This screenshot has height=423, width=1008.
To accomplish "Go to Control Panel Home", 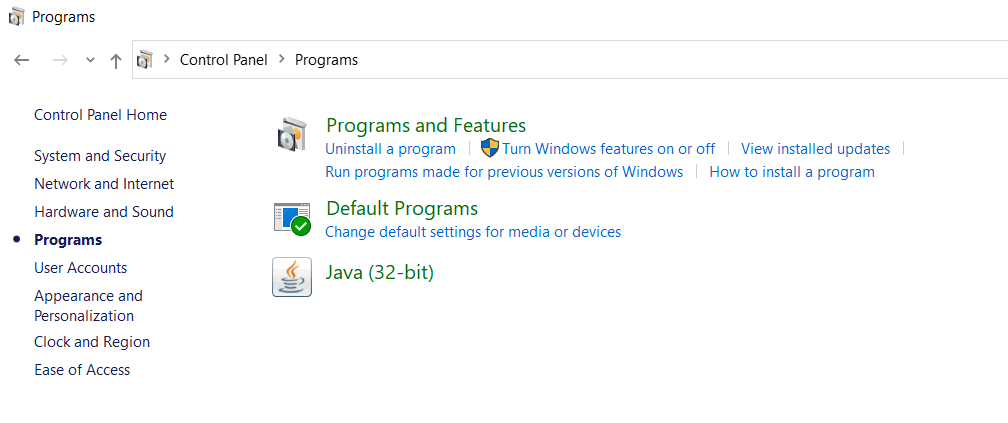I will [x=100, y=115].
